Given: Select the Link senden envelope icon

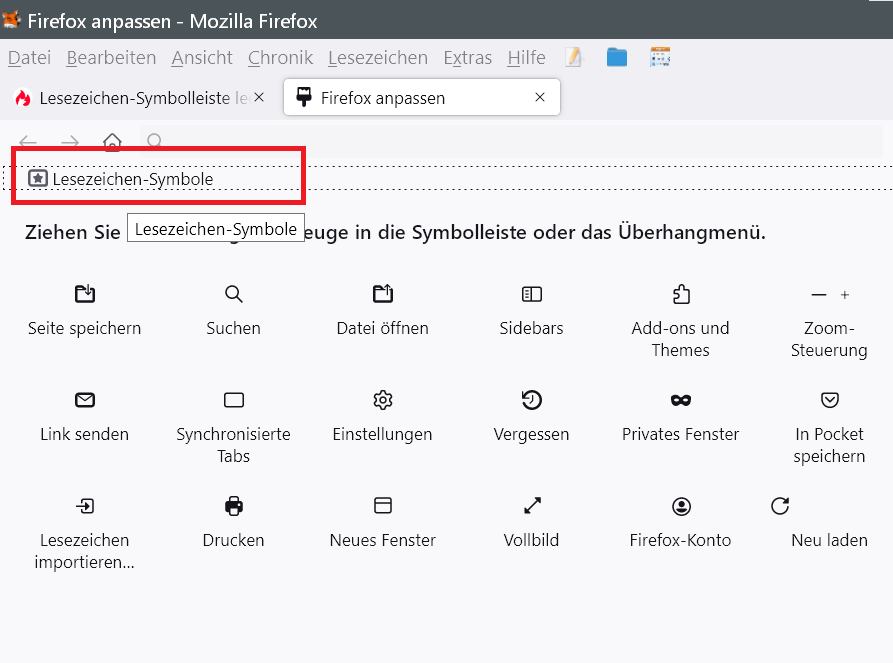Looking at the screenshot, I should [x=85, y=400].
